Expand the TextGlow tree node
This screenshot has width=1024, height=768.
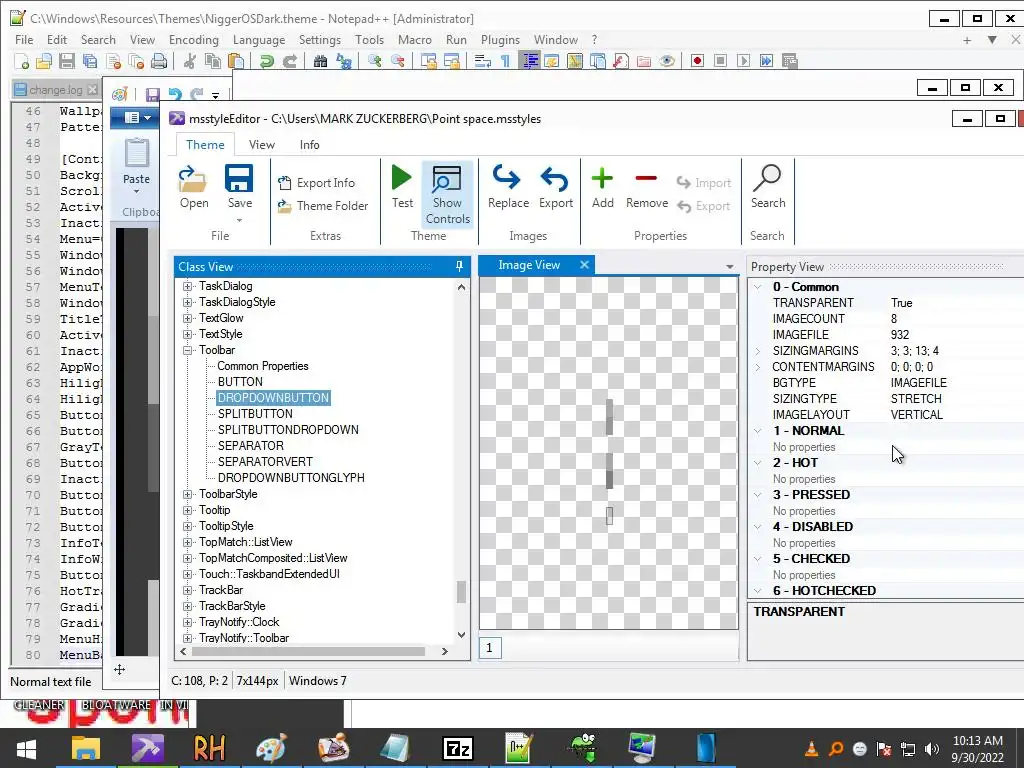pyautogui.click(x=187, y=318)
